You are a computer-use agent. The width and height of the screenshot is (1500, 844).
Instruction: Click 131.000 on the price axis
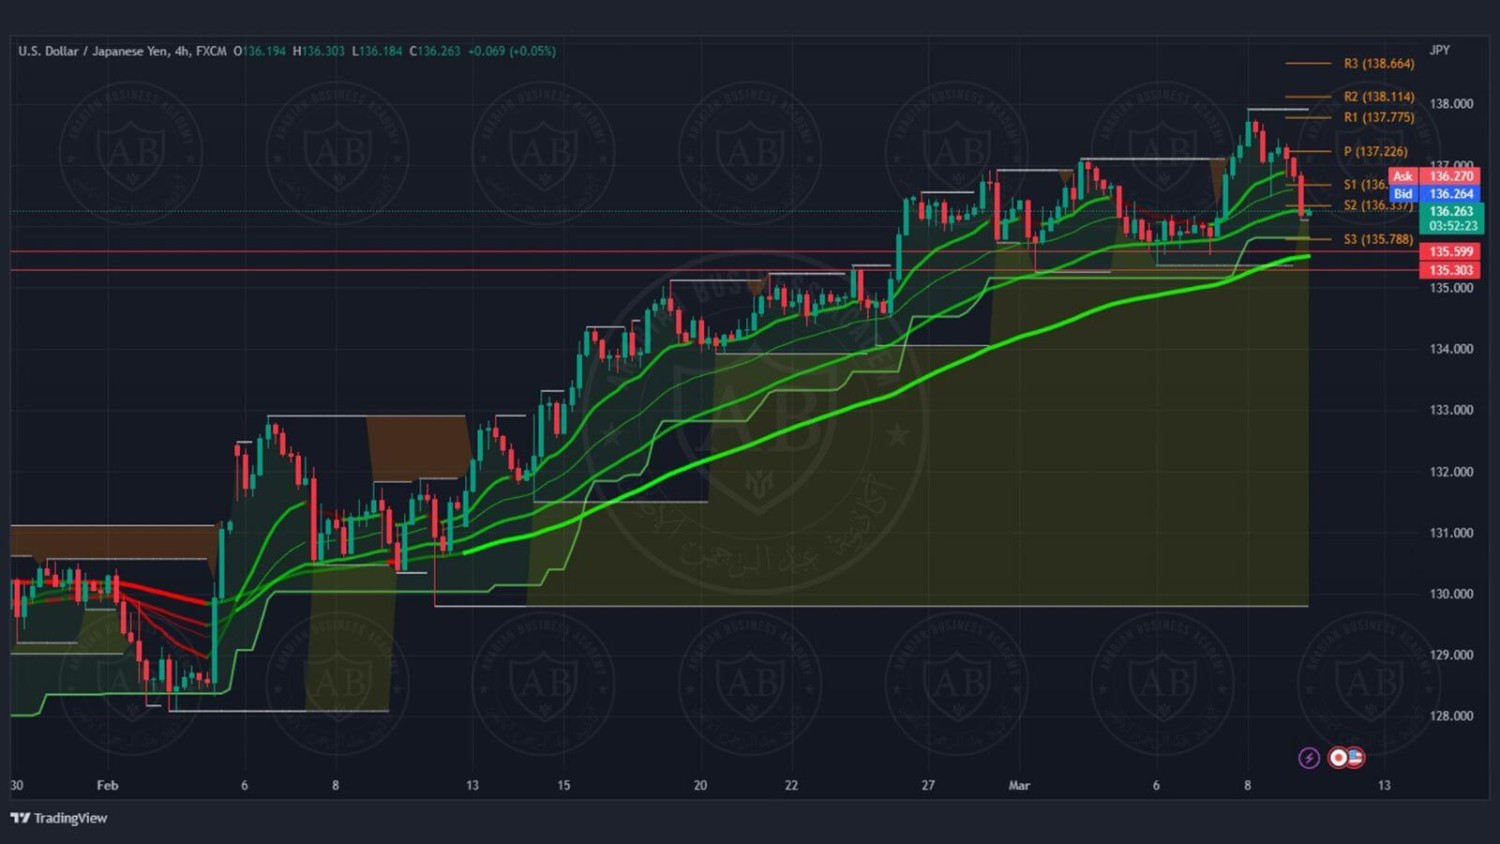click(1451, 533)
